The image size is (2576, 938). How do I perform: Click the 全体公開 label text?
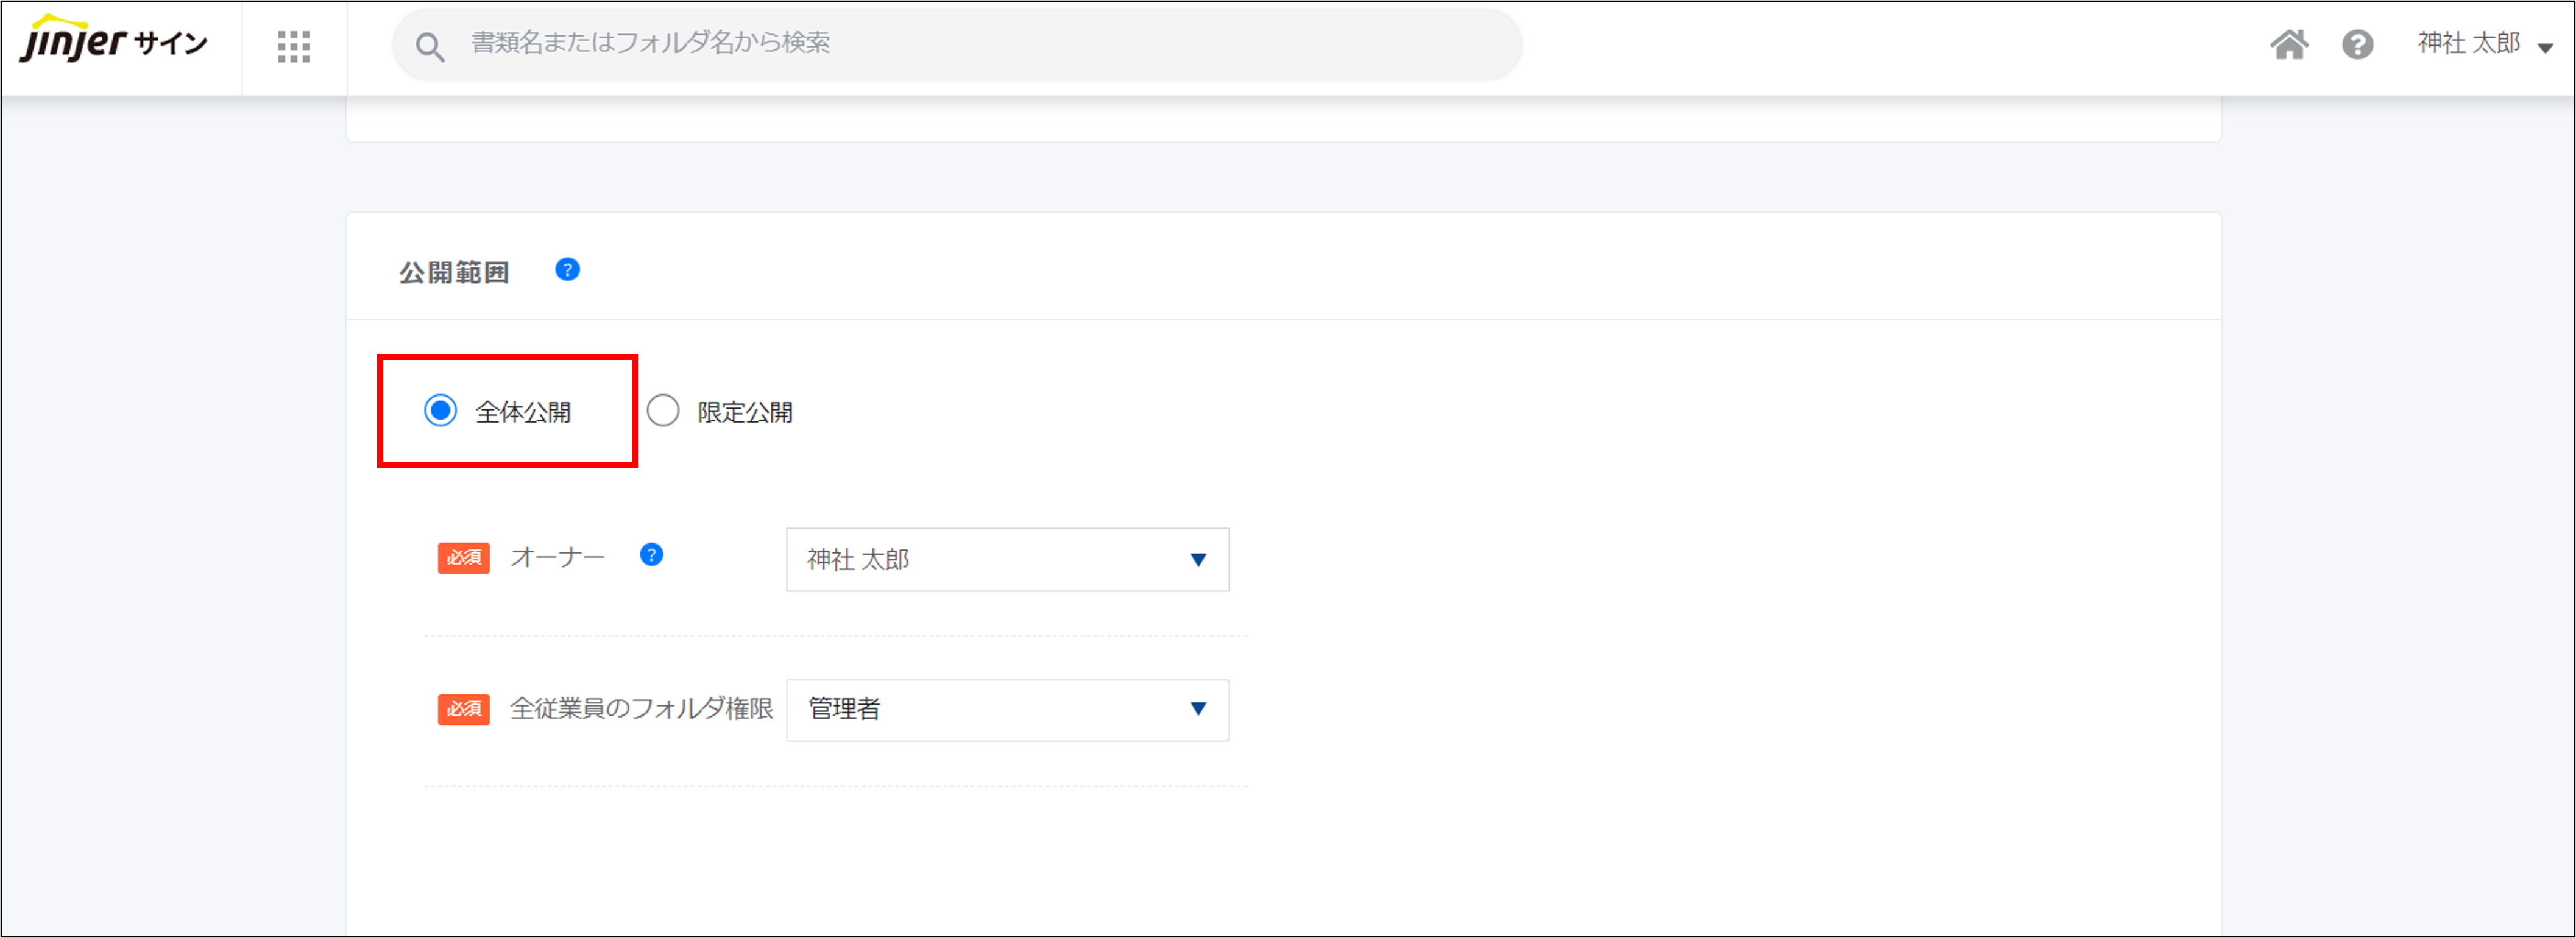point(523,412)
